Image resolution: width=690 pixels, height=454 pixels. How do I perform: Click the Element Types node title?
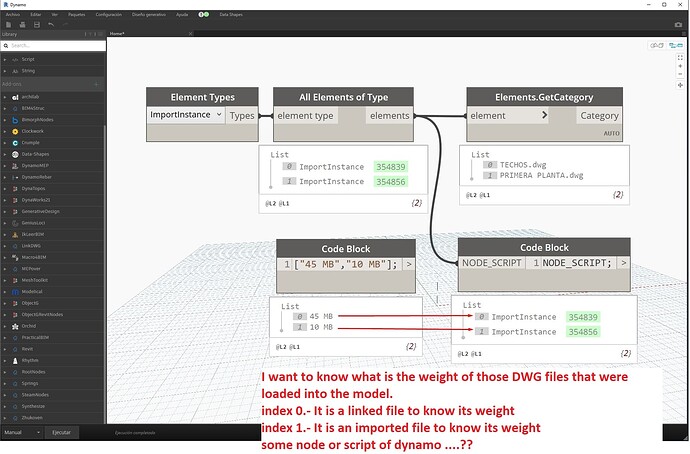202,97
